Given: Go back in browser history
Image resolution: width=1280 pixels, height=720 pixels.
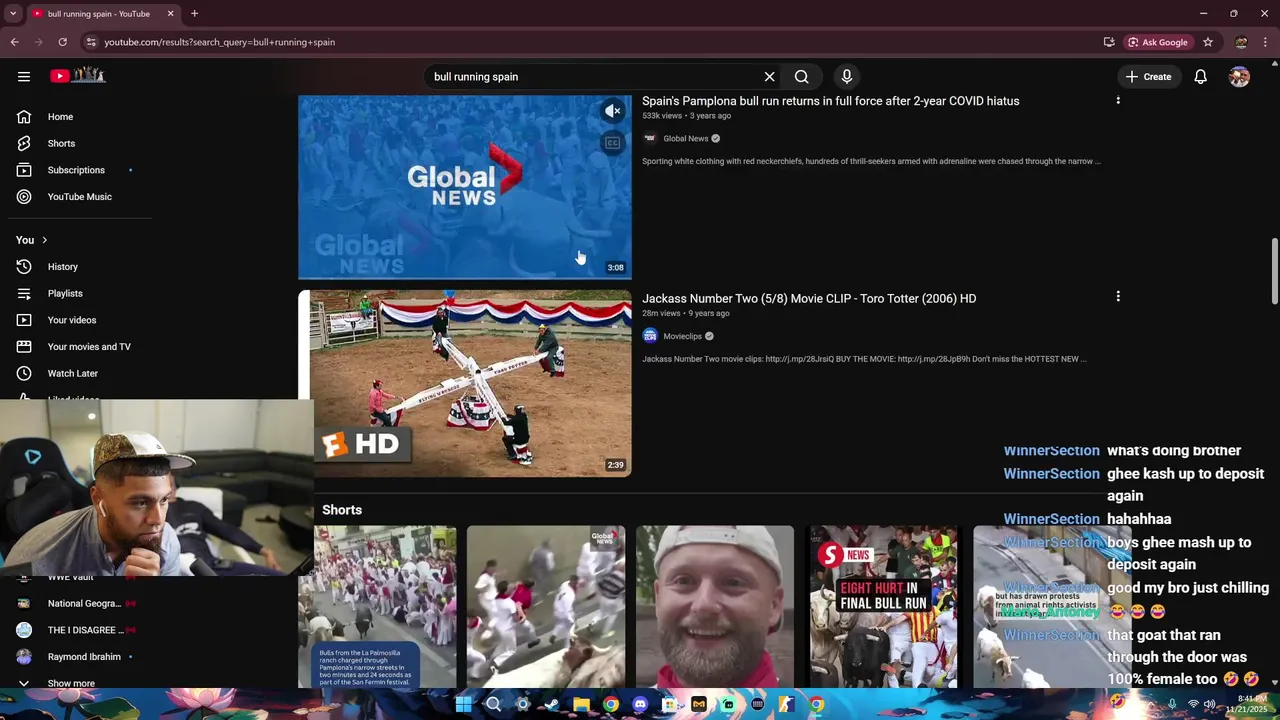Looking at the screenshot, I should tap(14, 42).
